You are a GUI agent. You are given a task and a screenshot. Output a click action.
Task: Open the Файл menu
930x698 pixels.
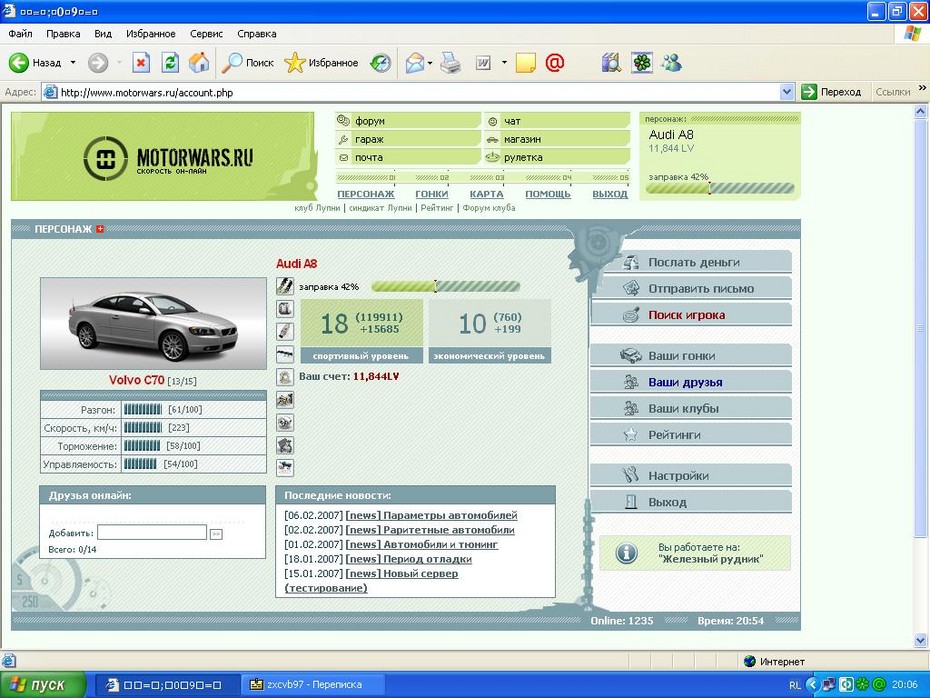click(20, 34)
